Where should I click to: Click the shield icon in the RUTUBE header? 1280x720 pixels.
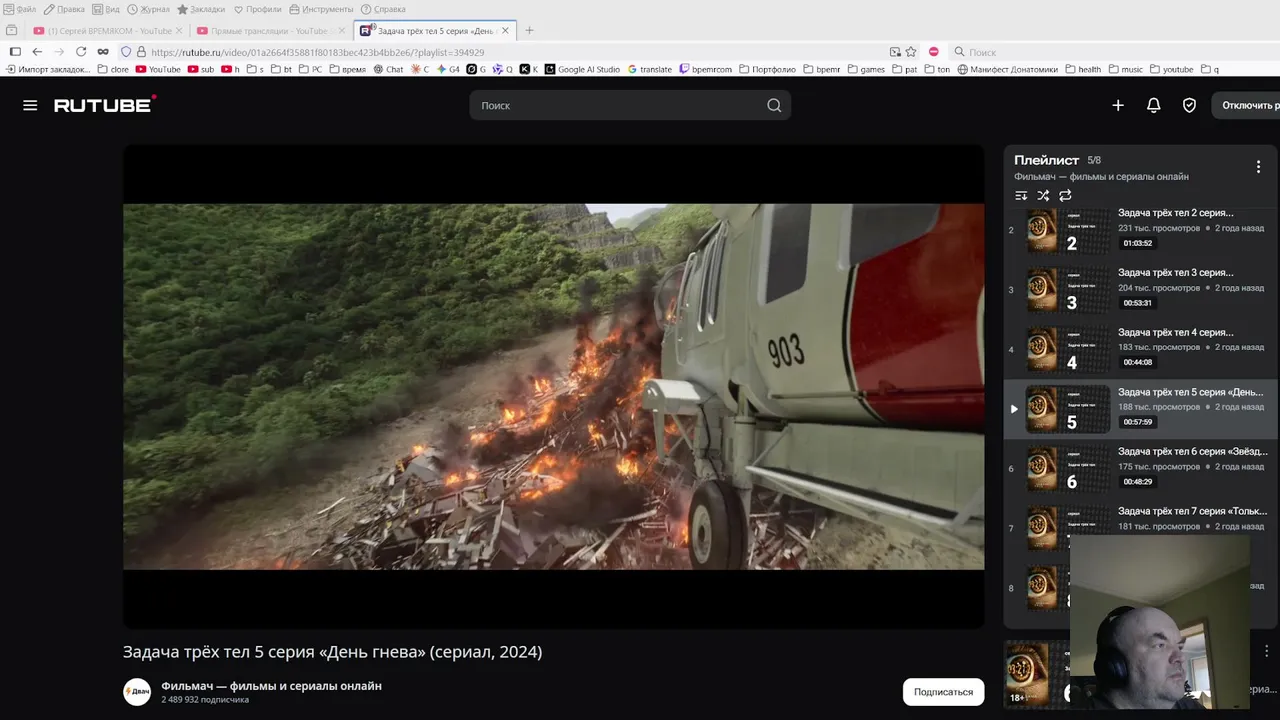[1189, 105]
